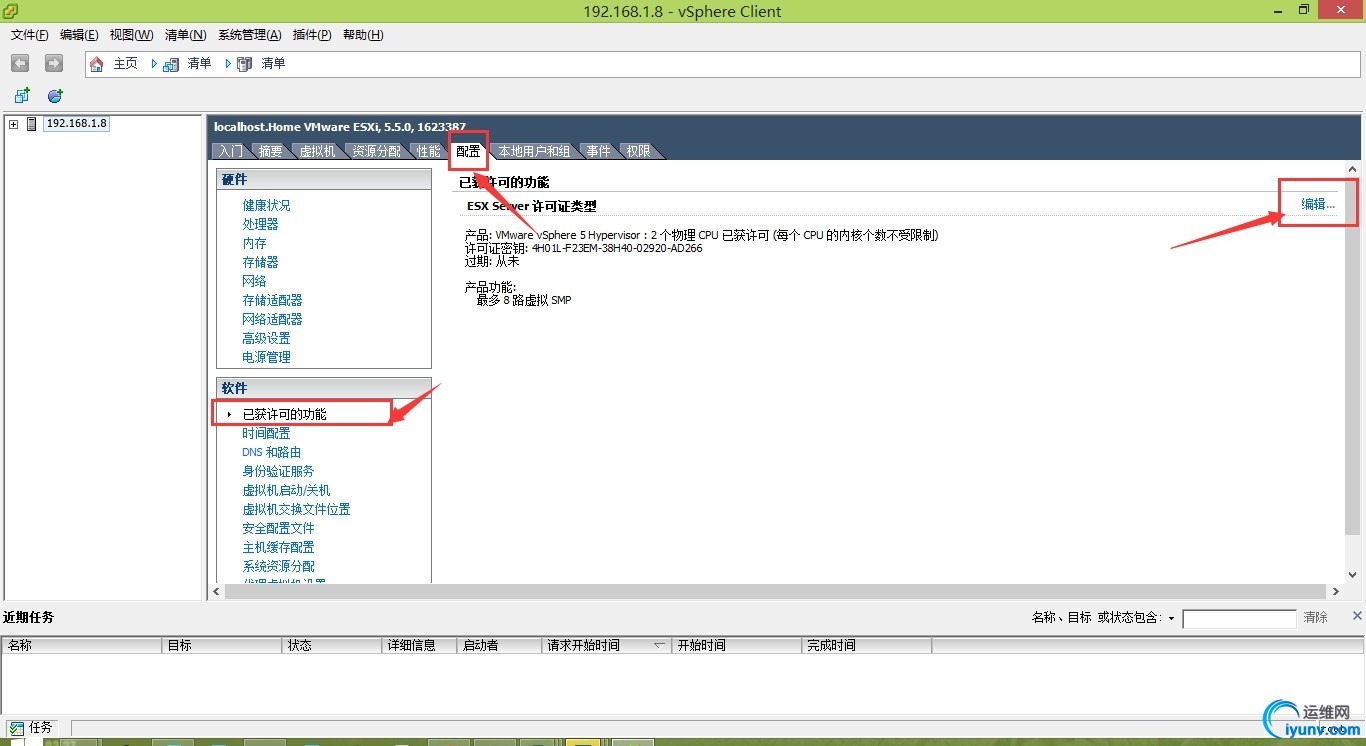The width and height of the screenshot is (1366, 746).
Task: Open 内存 hardware settings
Action: pyautogui.click(x=254, y=243)
